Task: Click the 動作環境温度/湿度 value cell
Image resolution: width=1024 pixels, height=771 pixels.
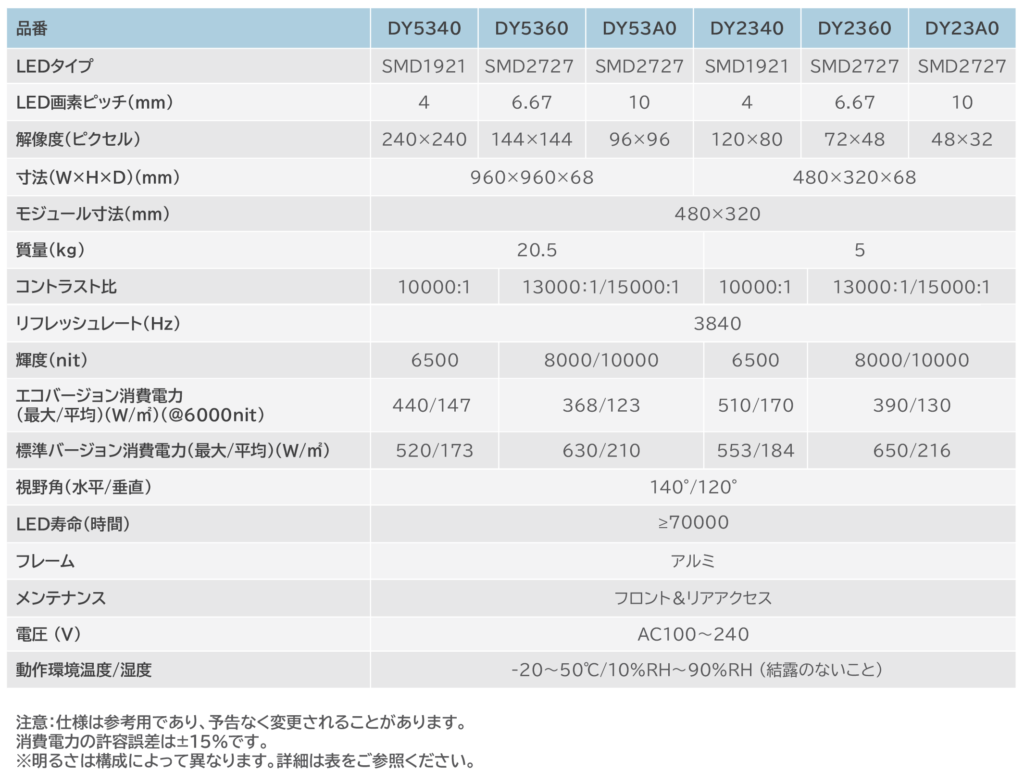Action: (x=697, y=670)
